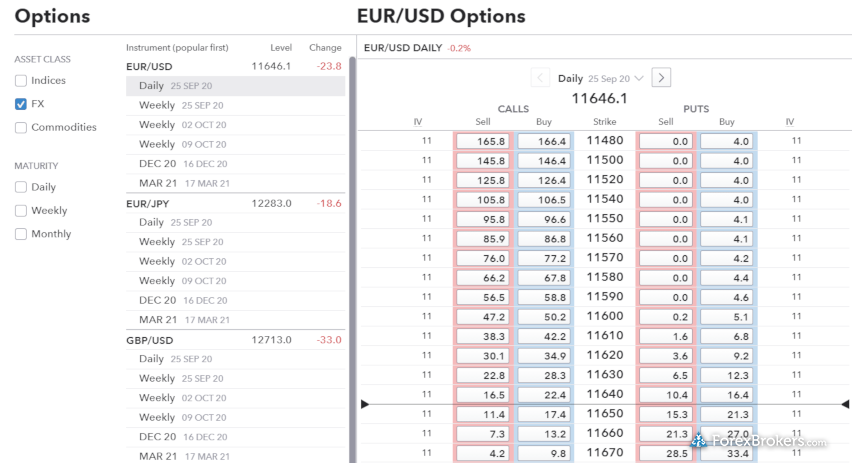Enable the Daily maturity checkbox
The width and height of the screenshot is (852, 463).
(21, 187)
